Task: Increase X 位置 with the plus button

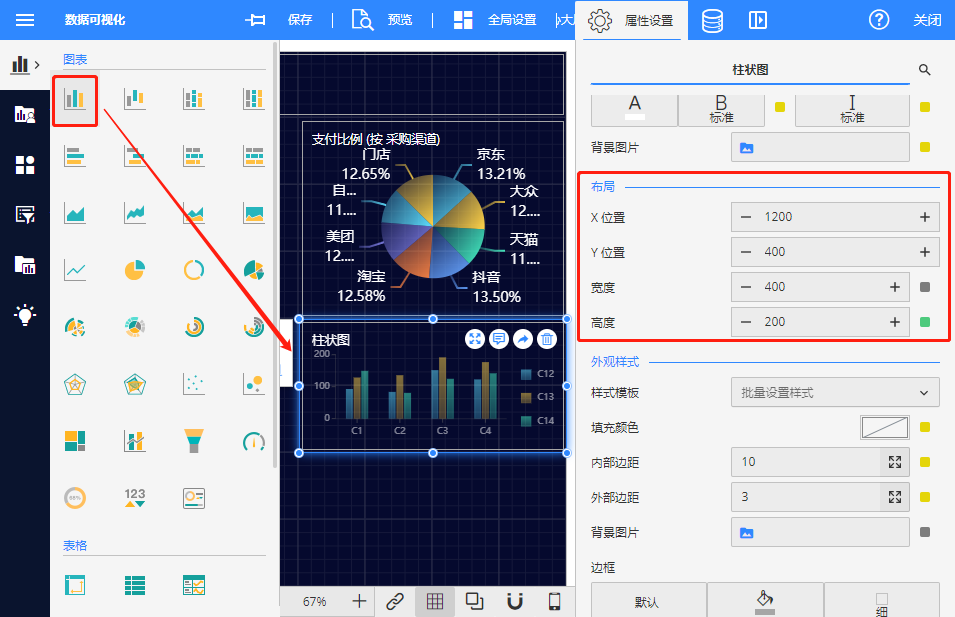Action: tap(925, 217)
